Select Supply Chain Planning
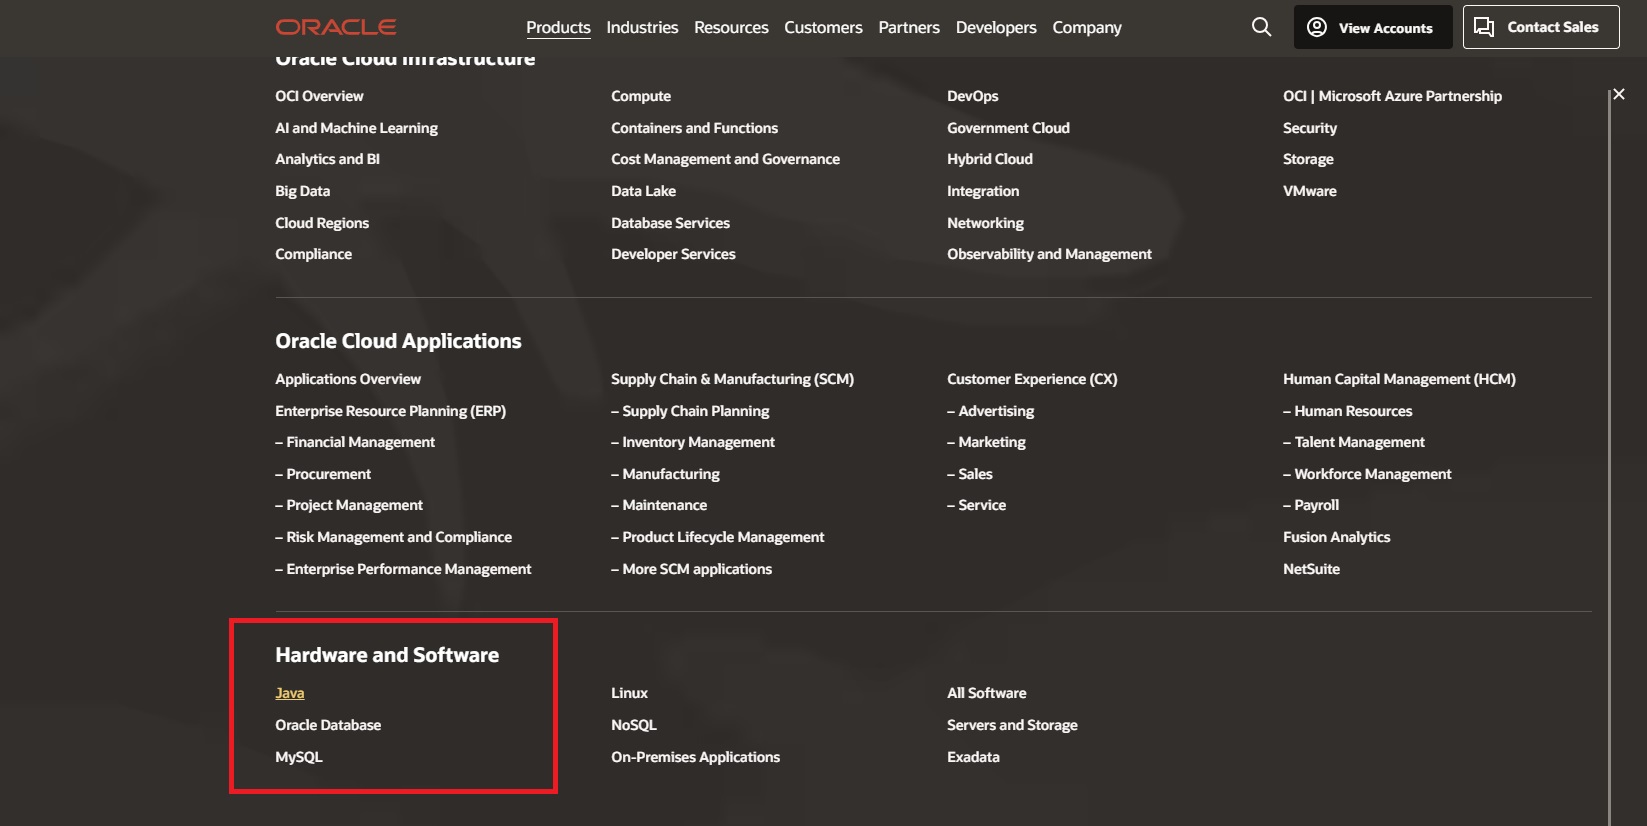This screenshot has height=826, width=1647. pyautogui.click(x=690, y=411)
